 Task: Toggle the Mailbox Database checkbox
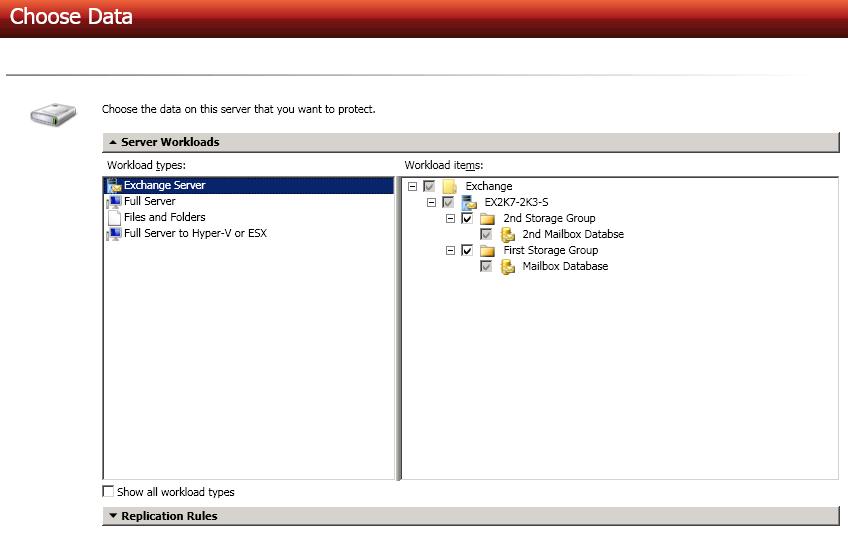486,266
